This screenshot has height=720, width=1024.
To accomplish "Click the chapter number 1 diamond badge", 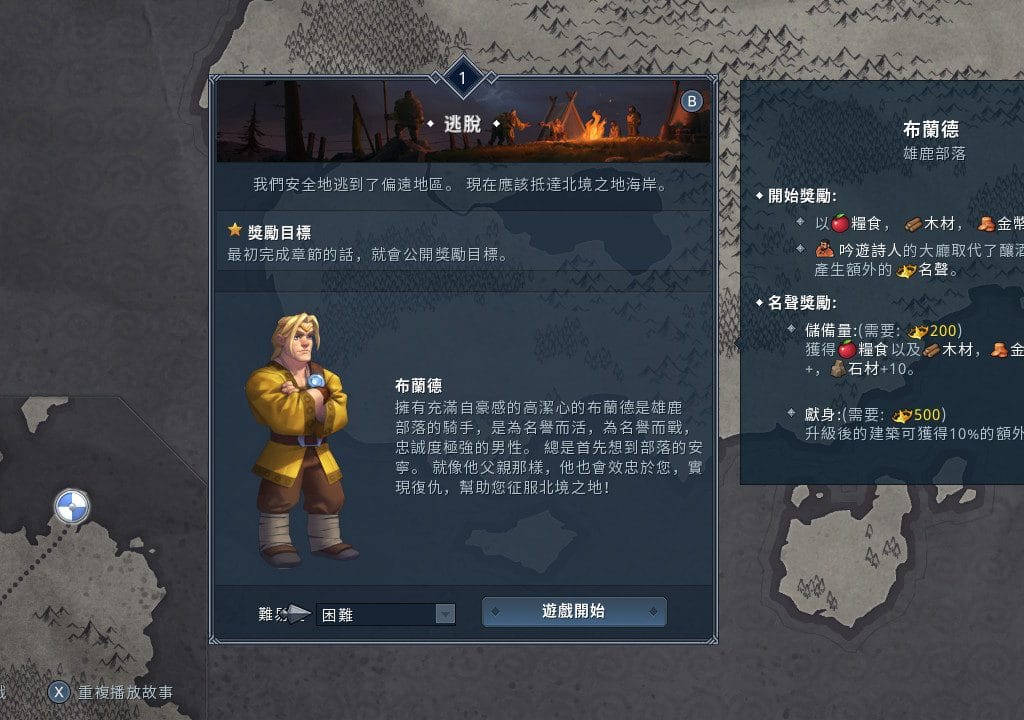I will [x=462, y=78].
